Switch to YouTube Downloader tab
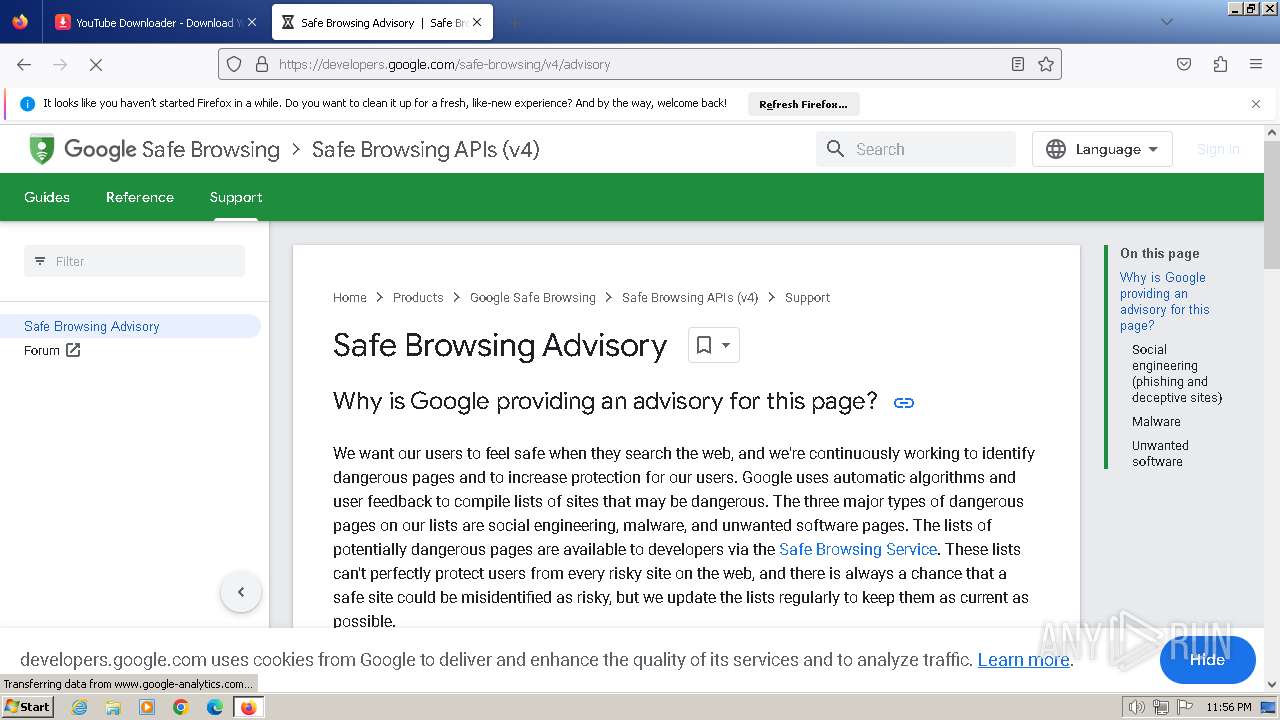The height and width of the screenshot is (720, 1280). pos(155,22)
